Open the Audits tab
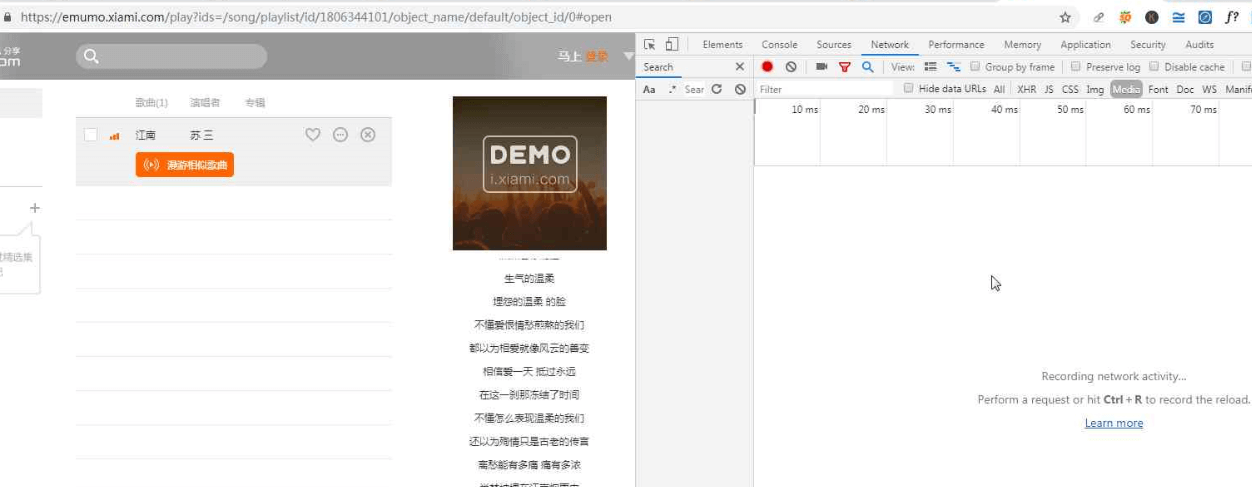The width and height of the screenshot is (1252, 487). 1199,44
